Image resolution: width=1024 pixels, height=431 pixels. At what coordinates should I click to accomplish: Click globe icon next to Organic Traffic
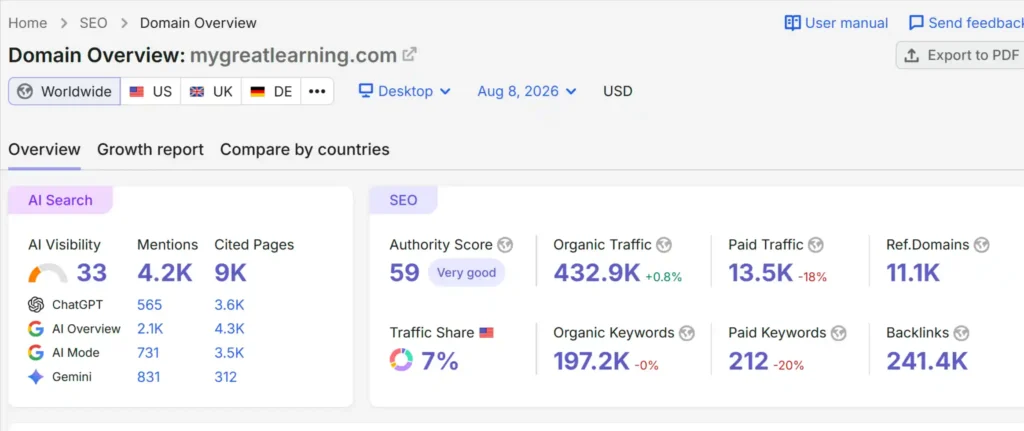[x=664, y=245]
